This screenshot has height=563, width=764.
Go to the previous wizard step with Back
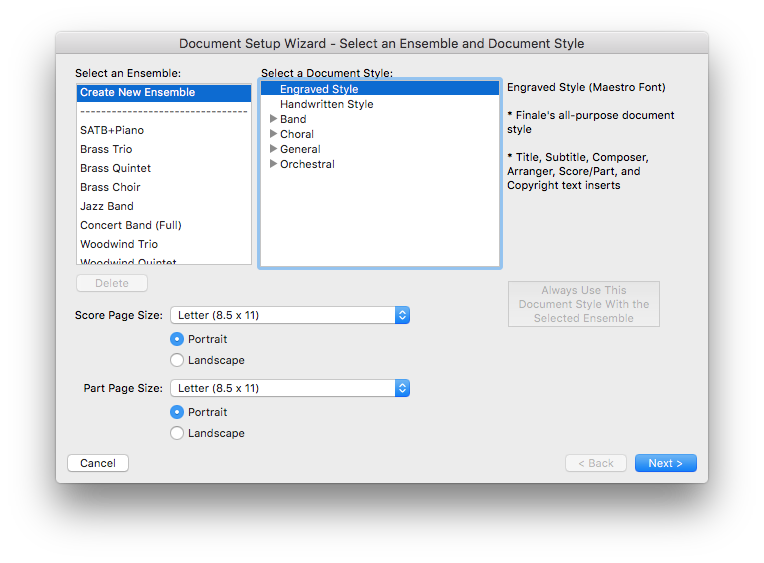click(x=596, y=463)
